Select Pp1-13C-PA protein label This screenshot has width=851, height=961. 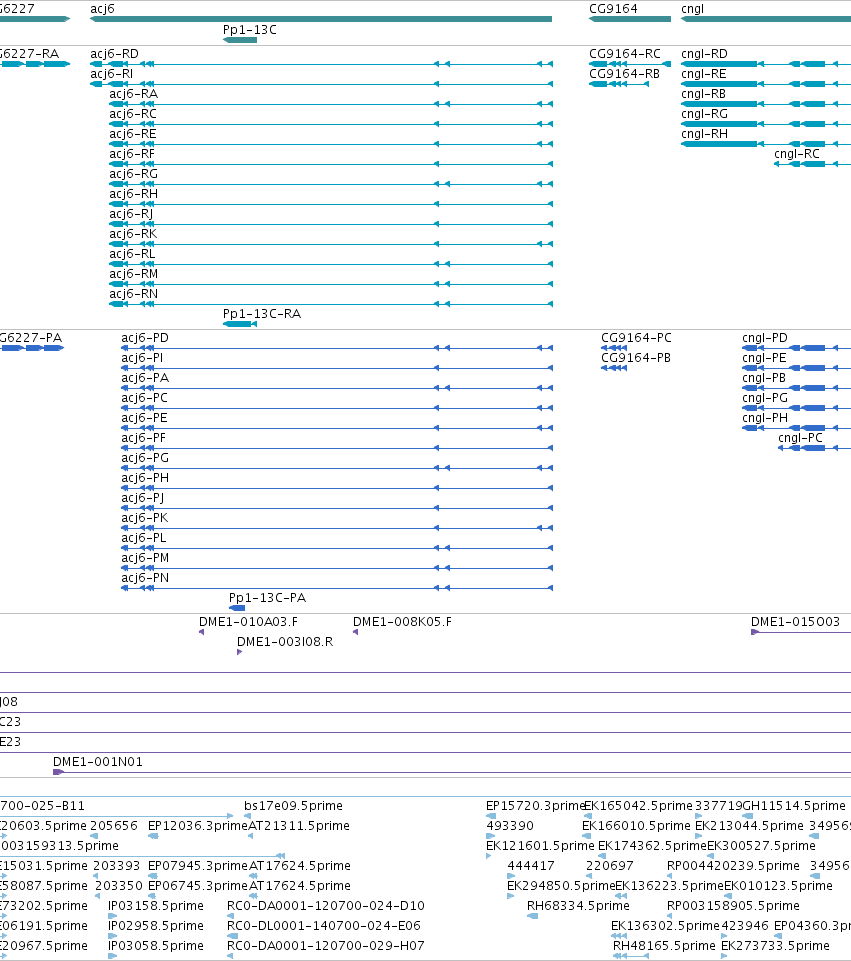click(267, 598)
